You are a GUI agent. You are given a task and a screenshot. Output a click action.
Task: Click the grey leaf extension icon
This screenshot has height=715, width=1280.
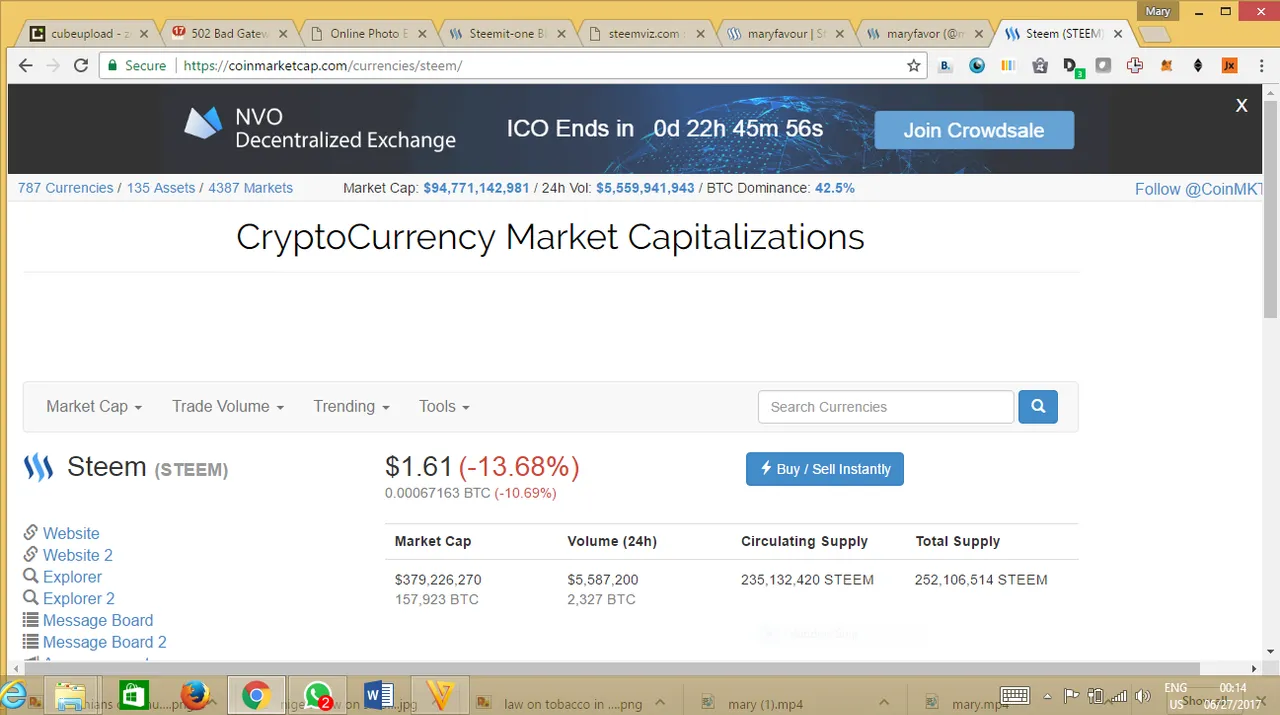(x=1103, y=65)
